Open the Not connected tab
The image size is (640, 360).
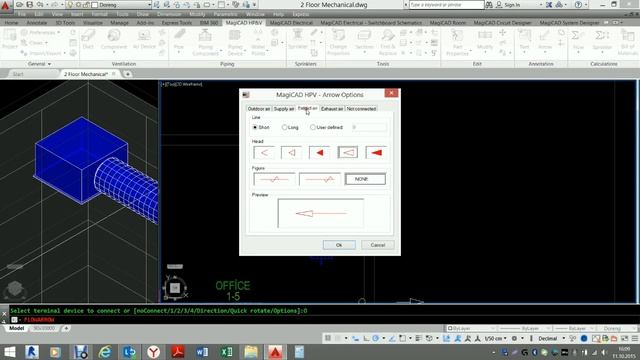[361, 109]
